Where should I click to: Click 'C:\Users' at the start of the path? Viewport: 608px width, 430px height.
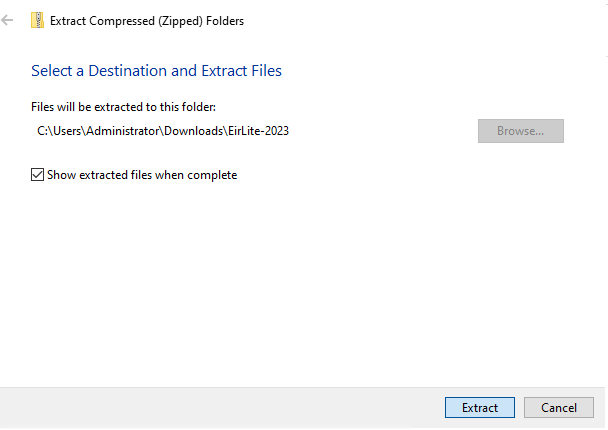[x=59, y=131]
